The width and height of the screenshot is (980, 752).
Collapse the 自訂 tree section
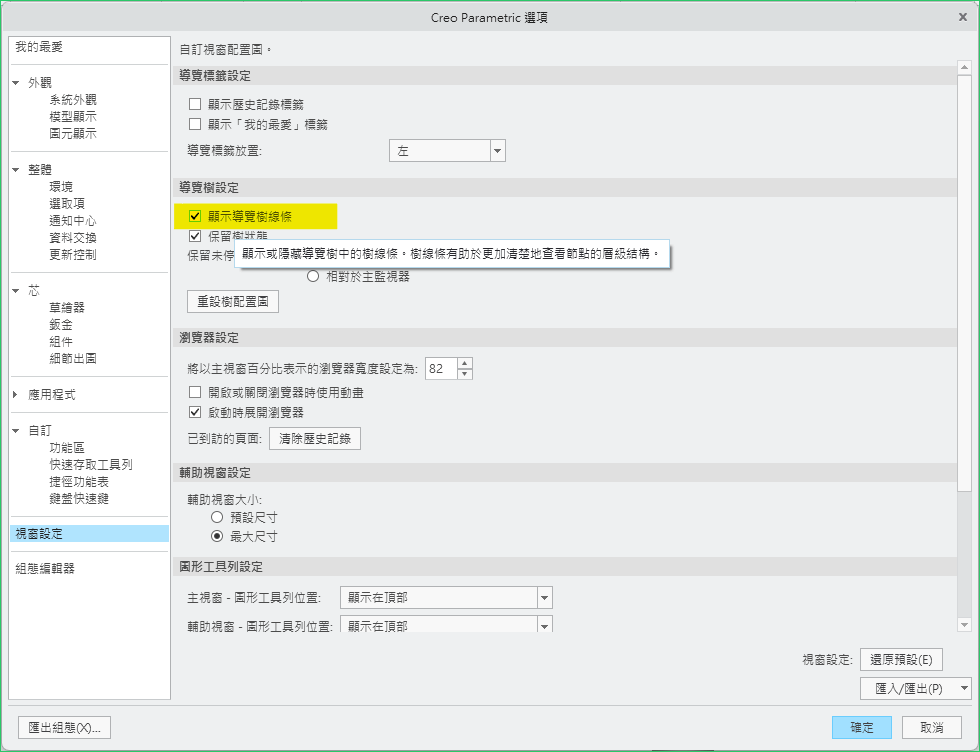point(16,431)
